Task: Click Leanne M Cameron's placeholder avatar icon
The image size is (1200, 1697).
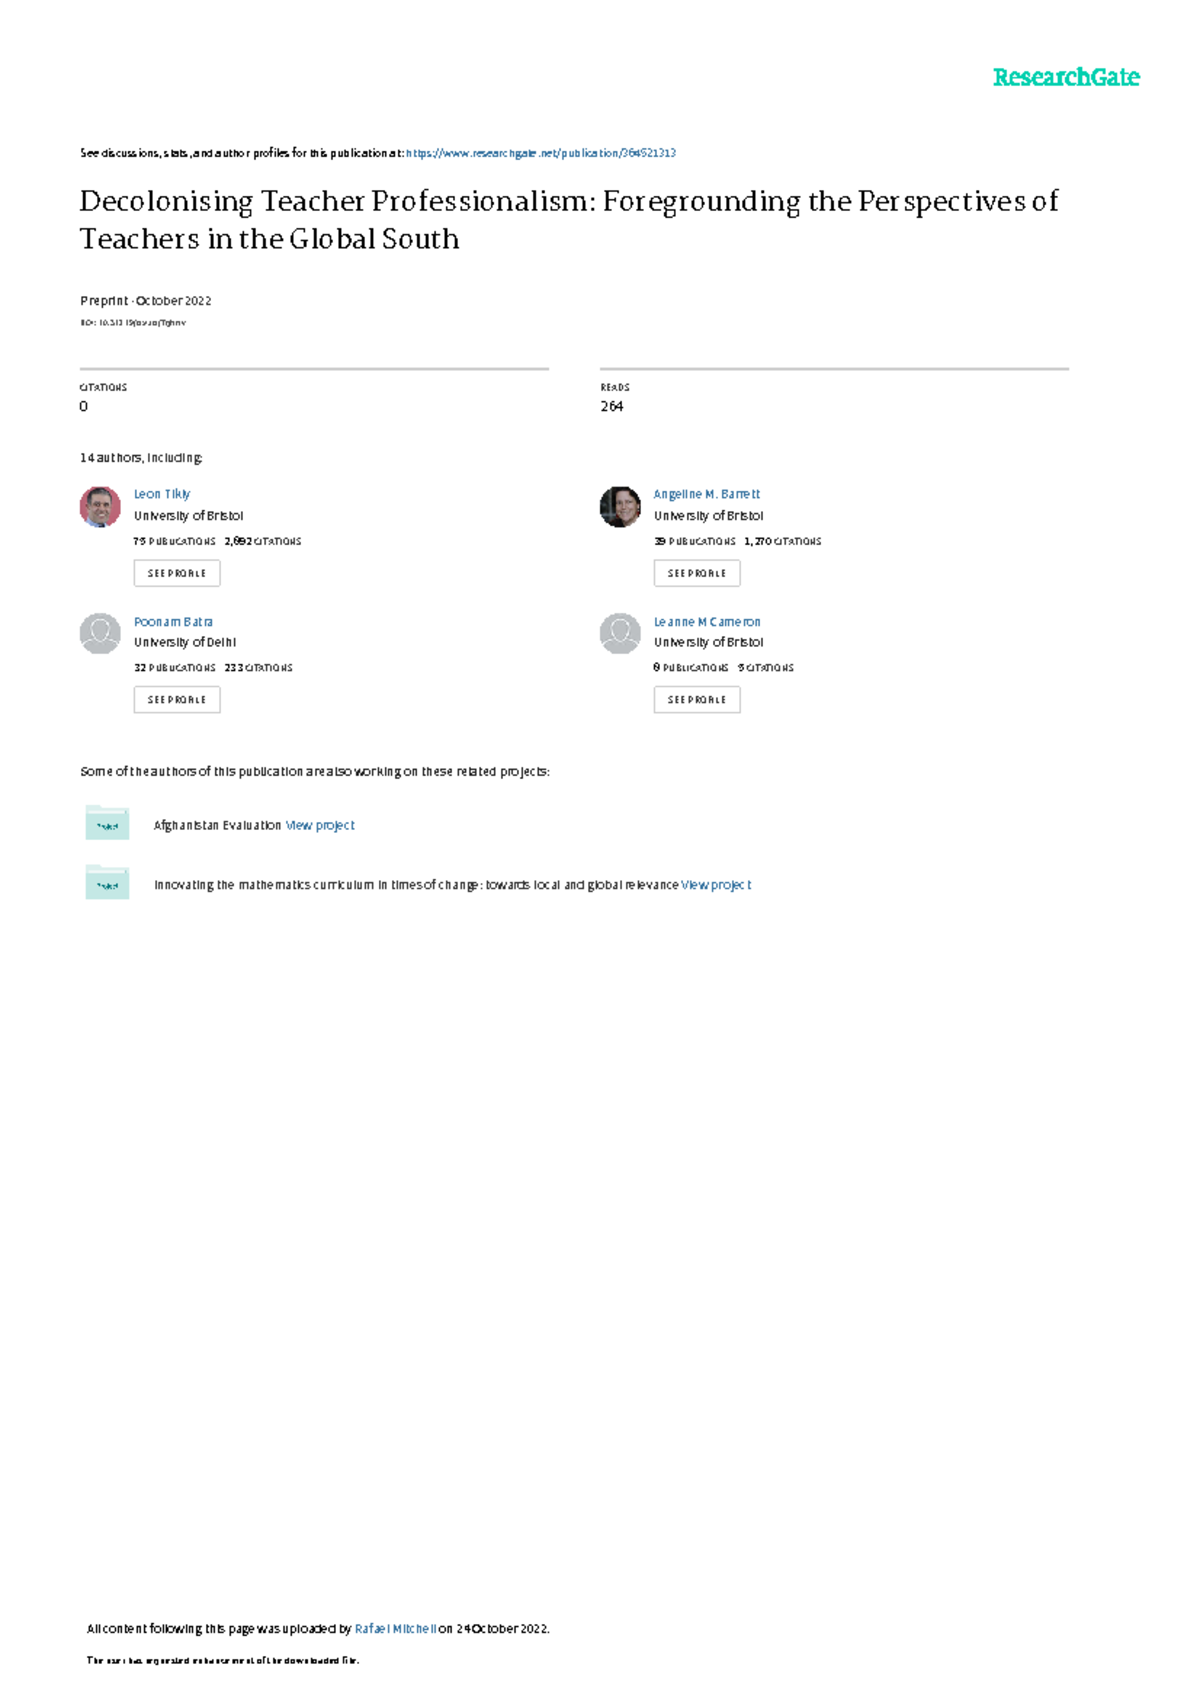Action: (620, 633)
